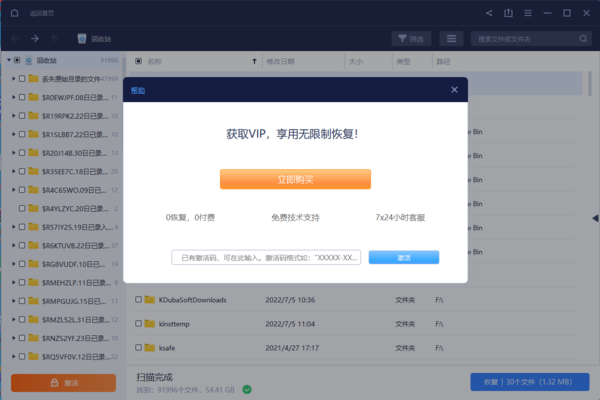Click the home icon in title bar
This screenshot has width=600, height=400.
[x=15, y=13]
